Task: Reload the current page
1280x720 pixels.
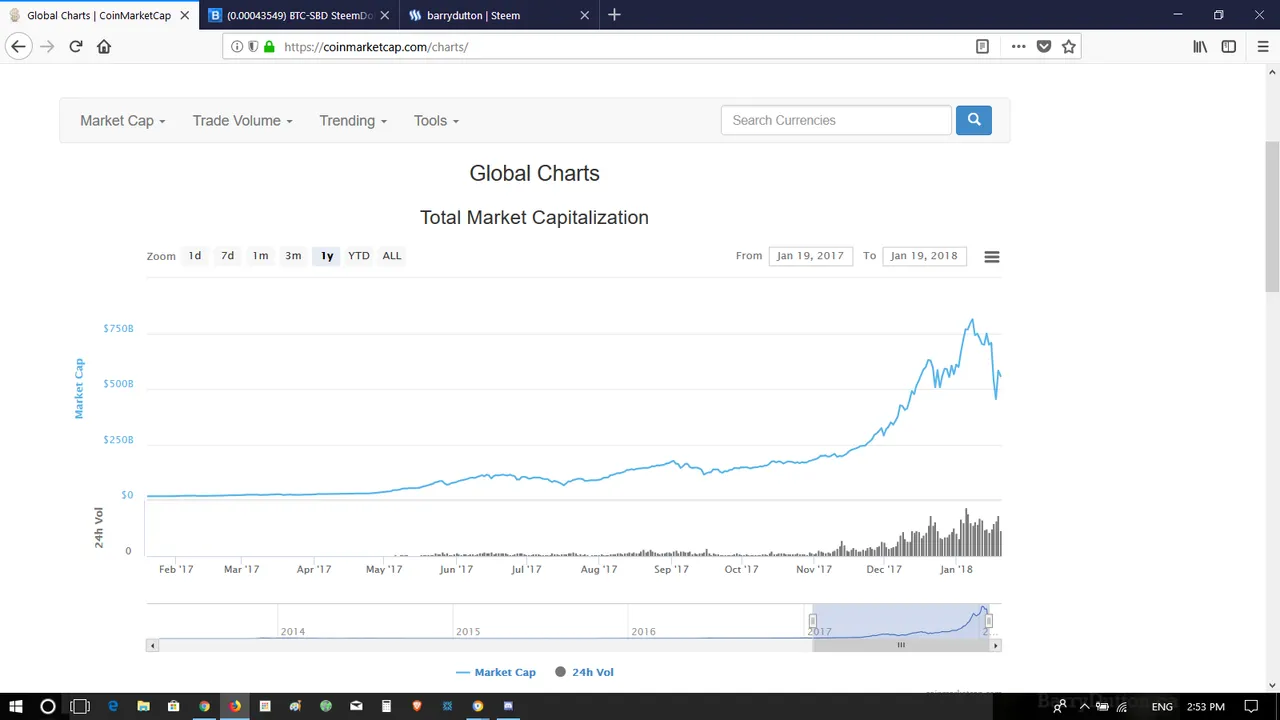Action: [75, 46]
